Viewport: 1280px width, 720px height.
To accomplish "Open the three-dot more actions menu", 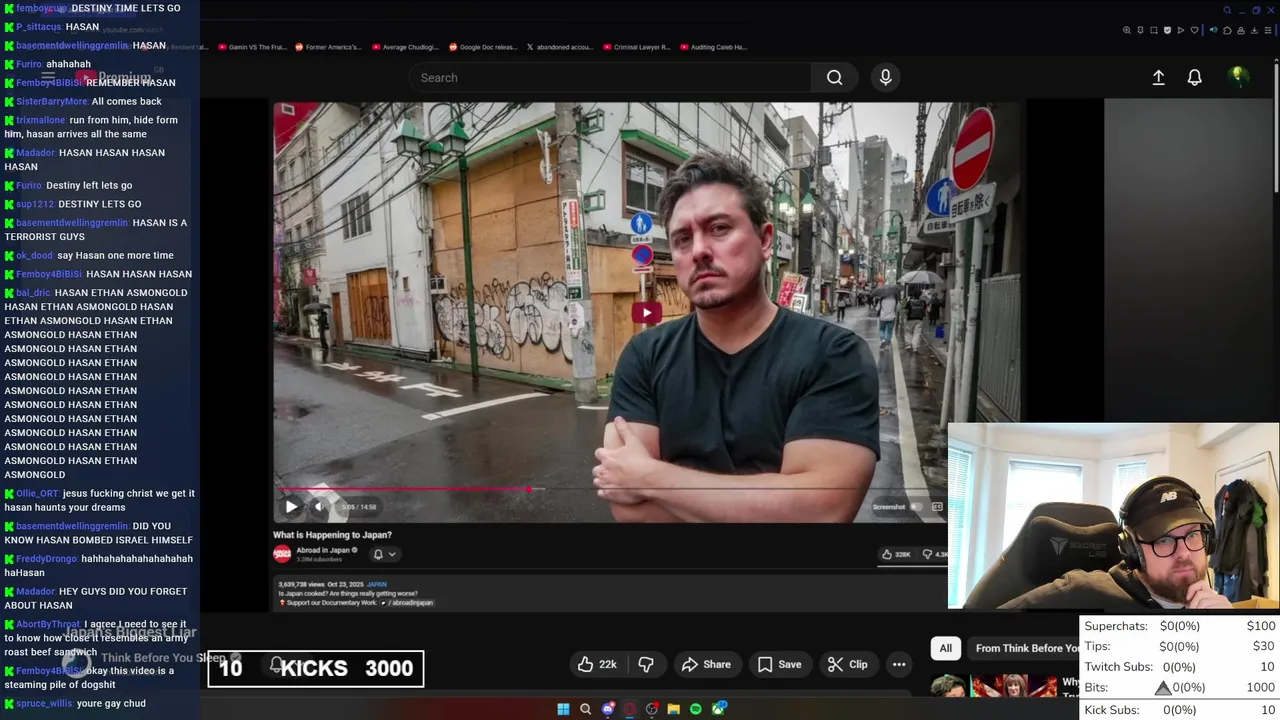I will click(x=899, y=664).
